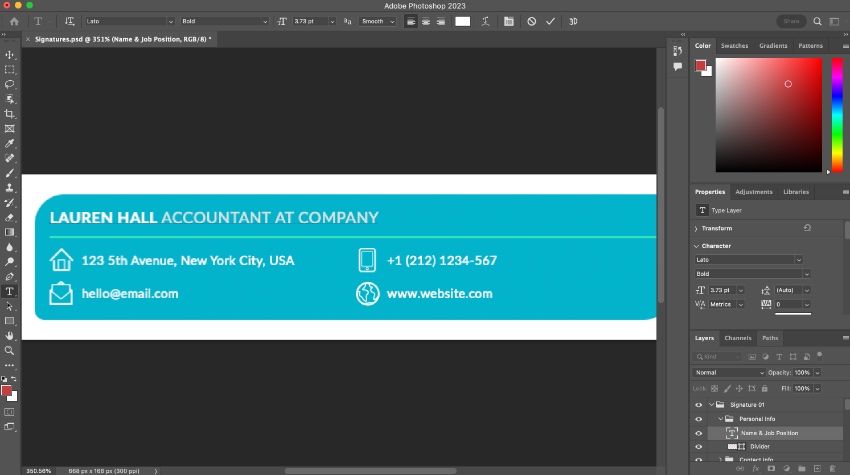Right align text

point(441,21)
